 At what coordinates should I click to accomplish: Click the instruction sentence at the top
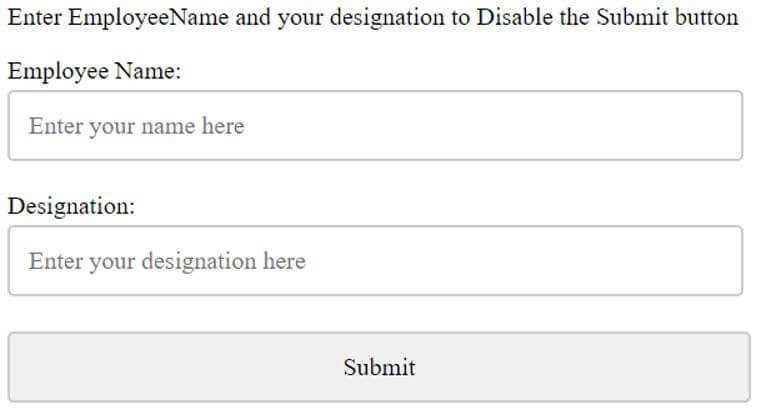coord(373,19)
